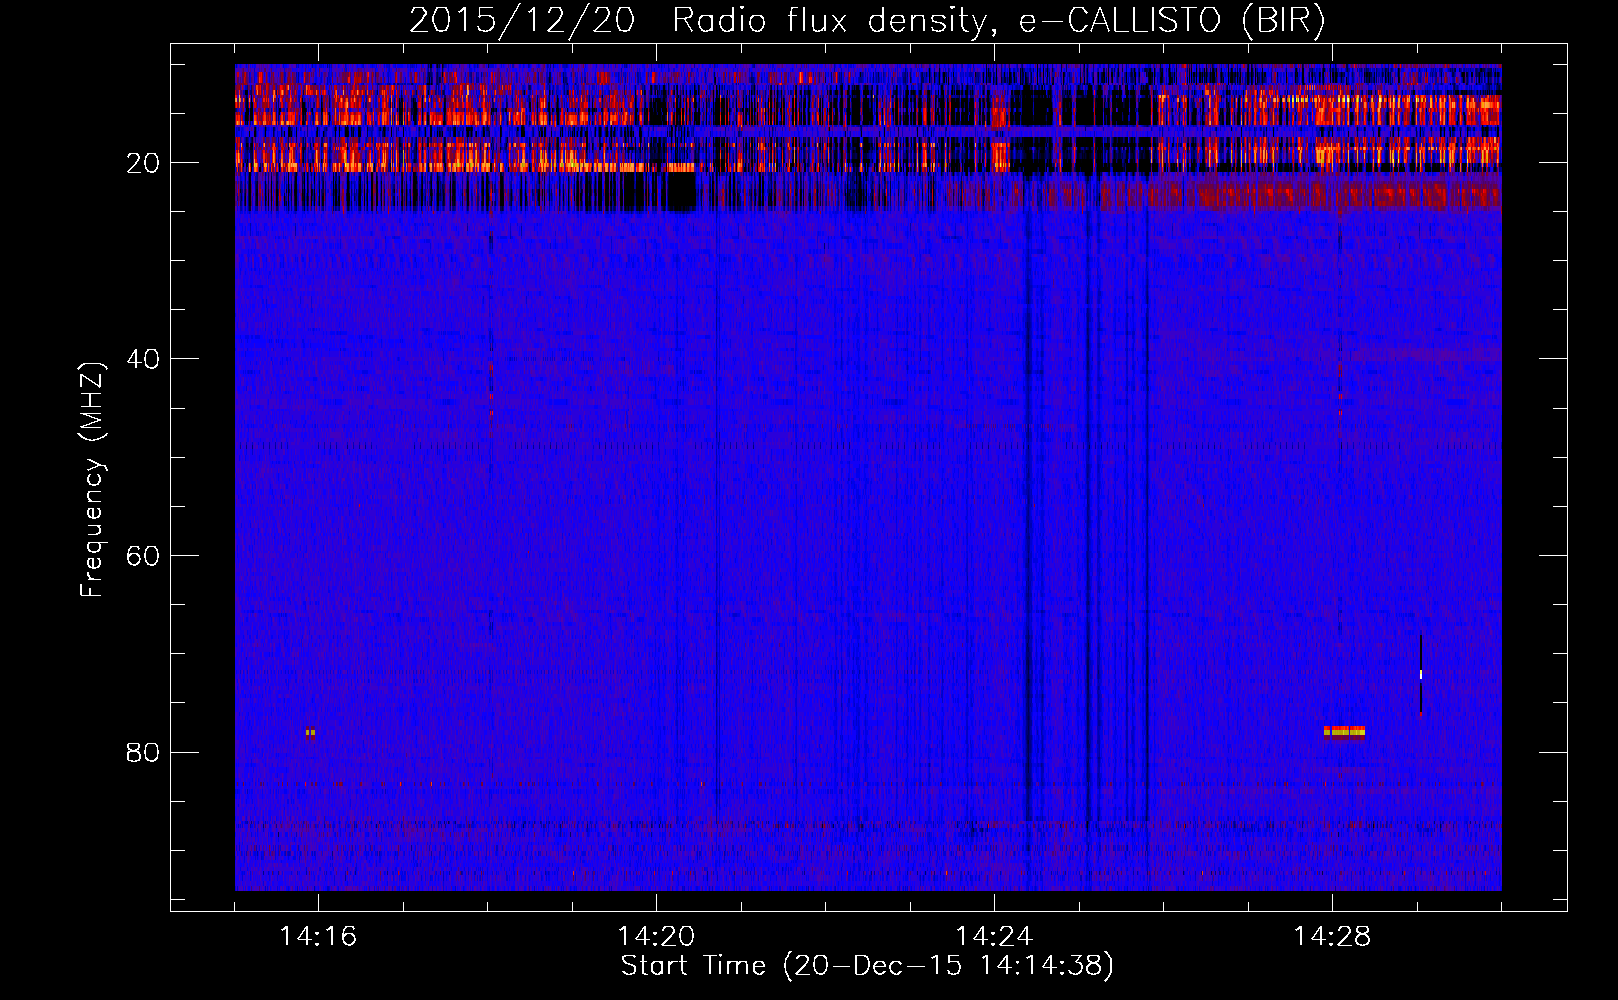Click the small burst near 78 MHz at 14:16
Viewport: 1618px width, 1000px height.
[x=311, y=732]
